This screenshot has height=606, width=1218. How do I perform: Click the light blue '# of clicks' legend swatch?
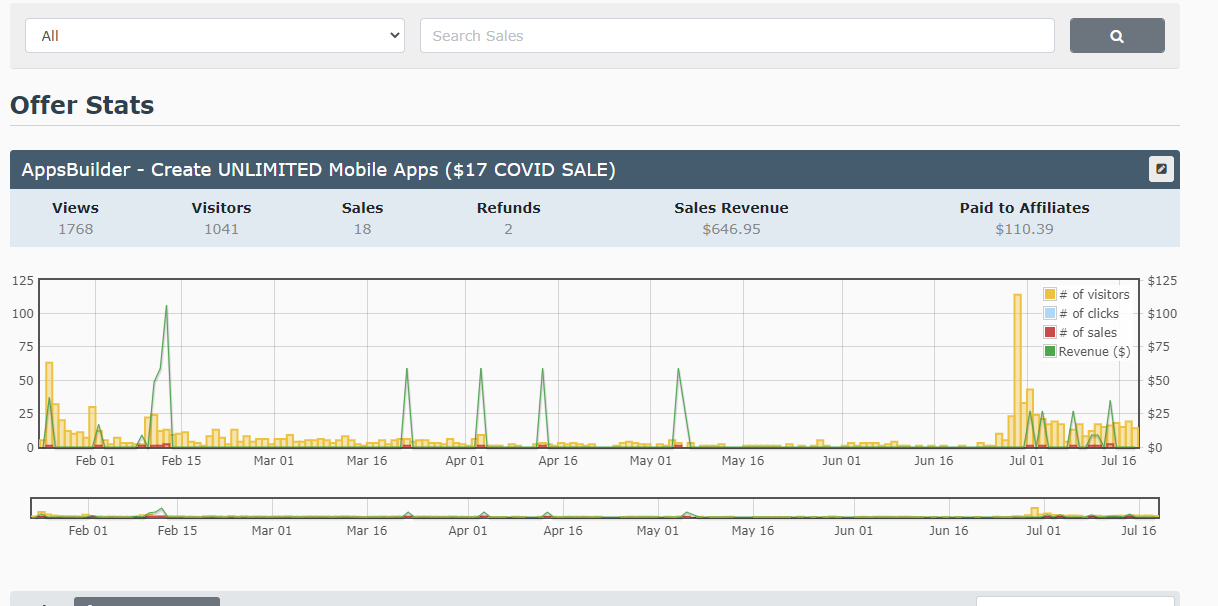[x=1049, y=314]
